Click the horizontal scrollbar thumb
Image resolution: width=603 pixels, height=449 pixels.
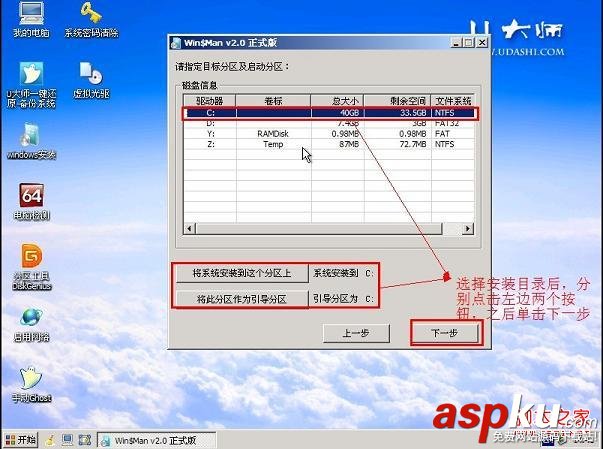coord(319,229)
